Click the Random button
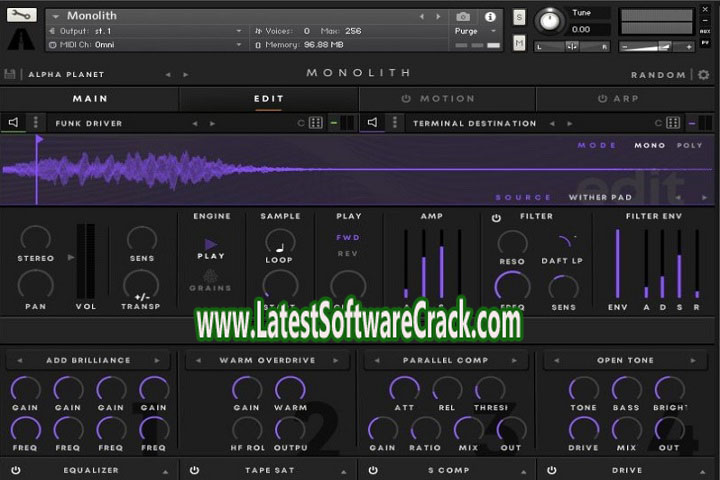Screen dimensions: 720x480 (658, 75)
